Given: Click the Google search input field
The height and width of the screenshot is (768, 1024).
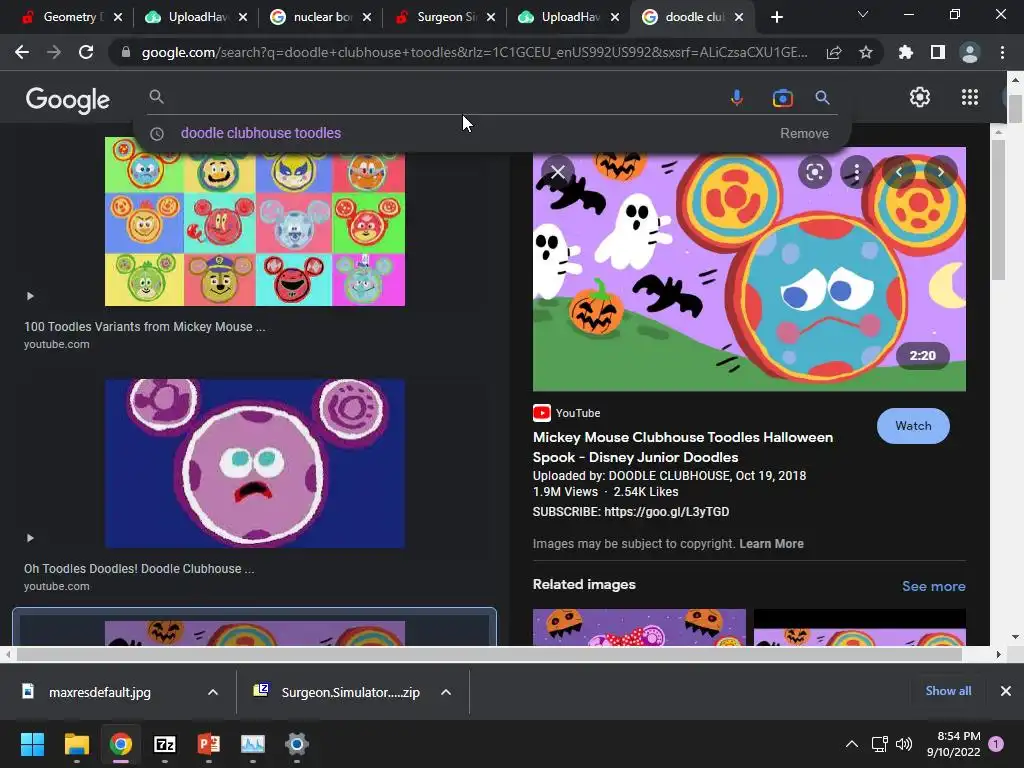Looking at the screenshot, I should (x=444, y=97).
